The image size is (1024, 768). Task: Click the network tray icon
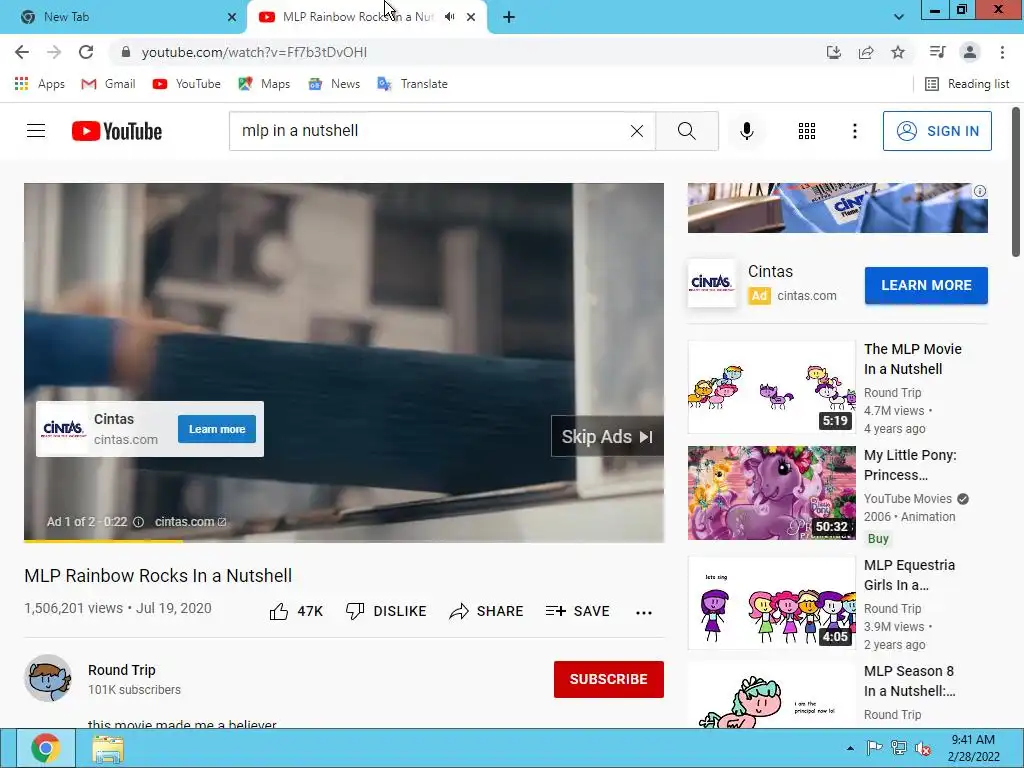coord(899,748)
